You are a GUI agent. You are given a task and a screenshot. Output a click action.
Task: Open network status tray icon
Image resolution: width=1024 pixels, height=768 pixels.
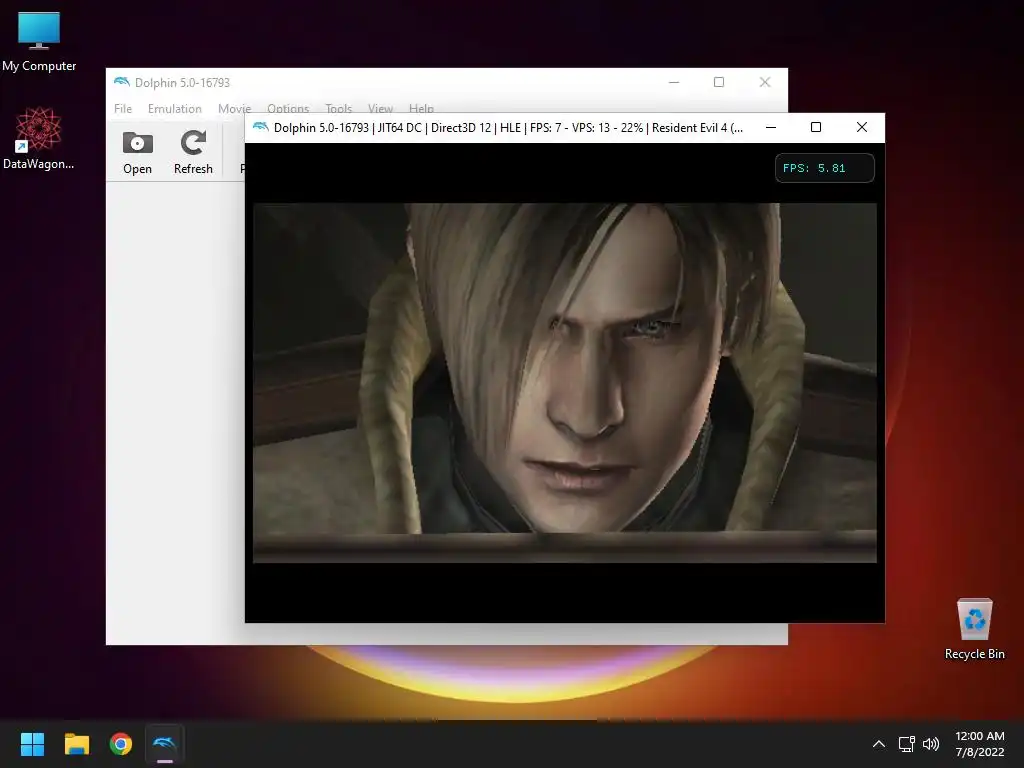tap(906, 744)
